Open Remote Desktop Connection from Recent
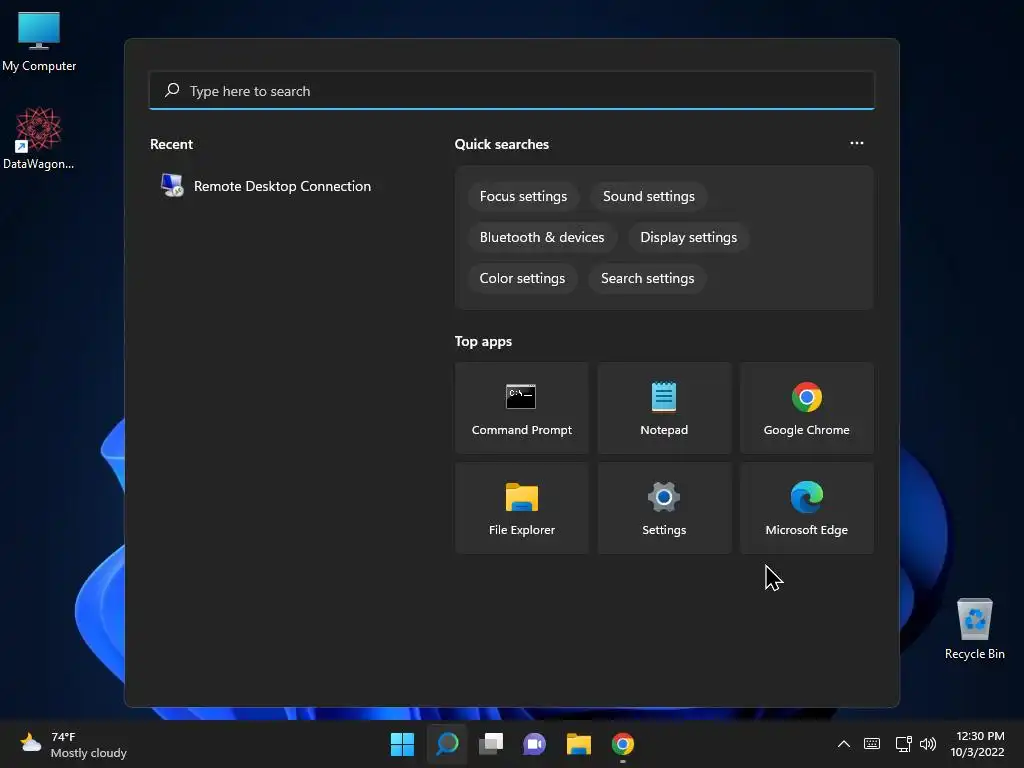Screen dimensions: 1024x768 pyautogui.click(x=266, y=186)
